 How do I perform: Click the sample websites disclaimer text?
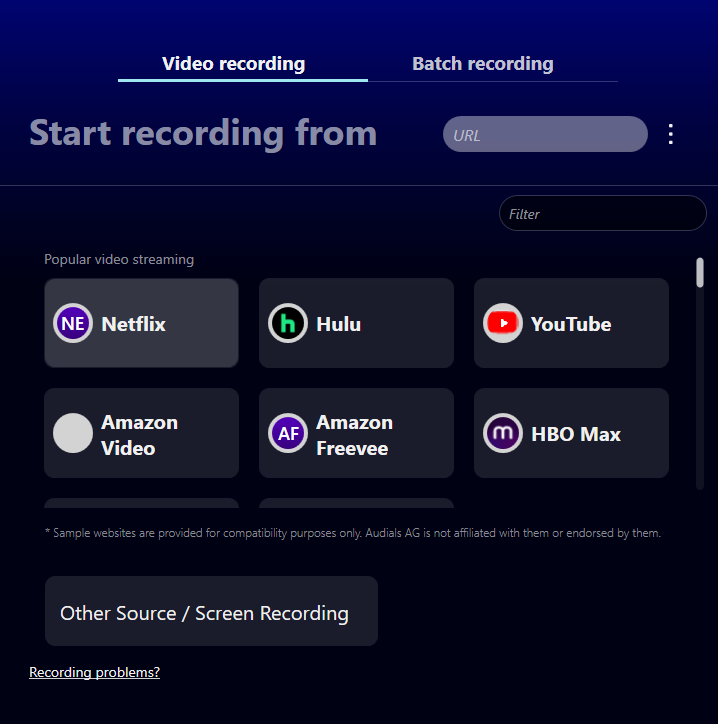[353, 533]
